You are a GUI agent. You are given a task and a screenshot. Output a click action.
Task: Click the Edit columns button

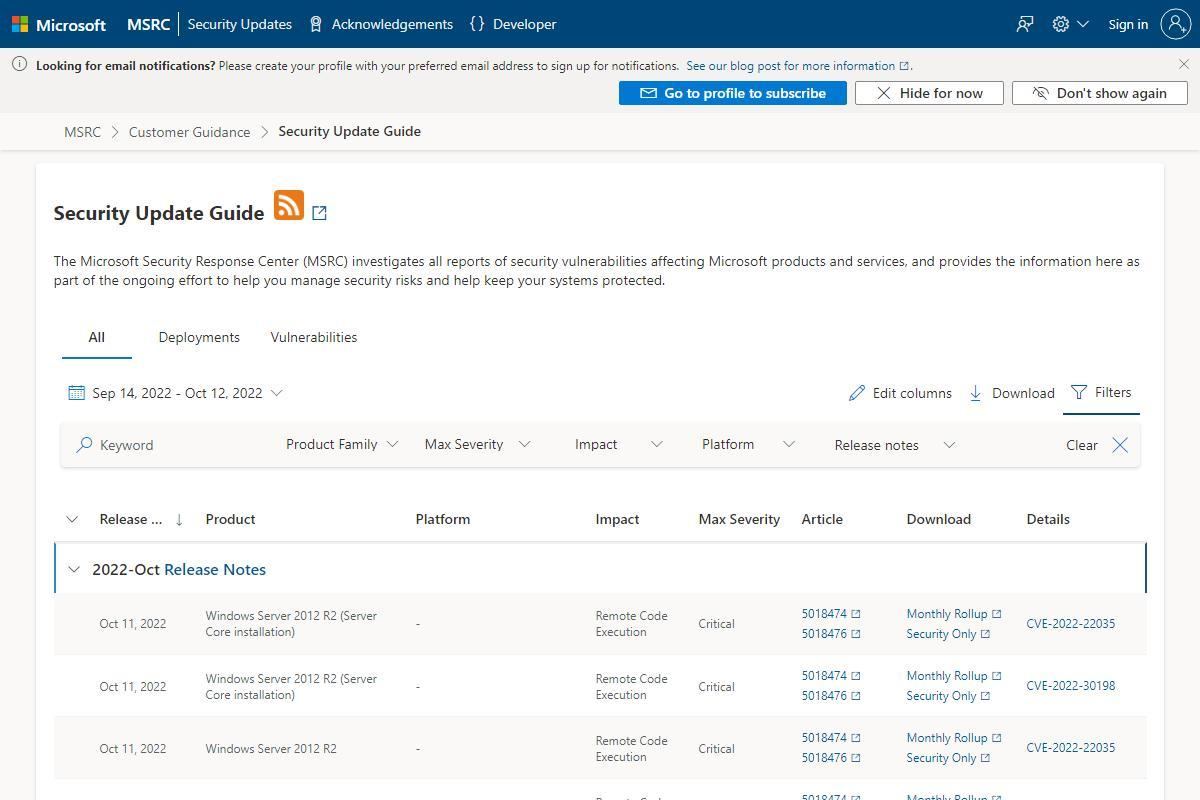pyautogui.click(x=900, y=393)
